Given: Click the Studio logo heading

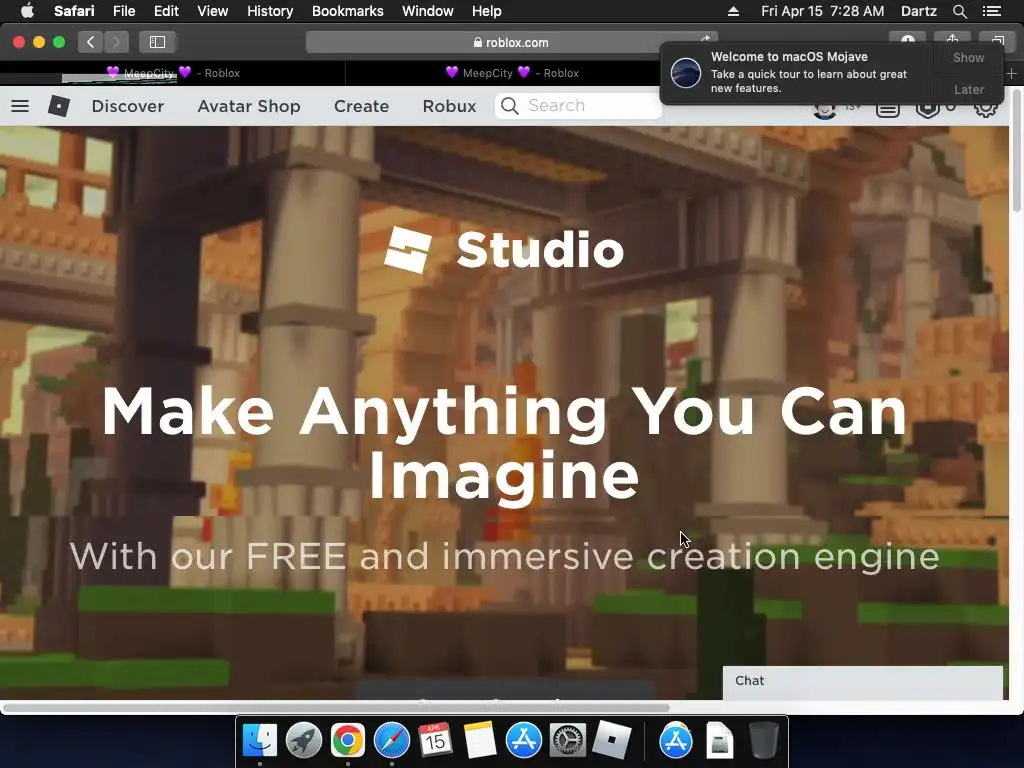Looking at the screenshot, I should pyautogui.click(x=504, y=249).
